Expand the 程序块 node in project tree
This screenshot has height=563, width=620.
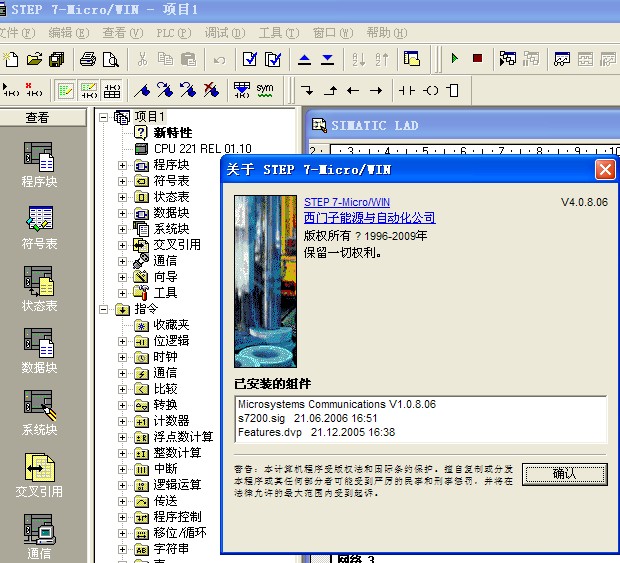pyautogui.click(x=122, y=165)
